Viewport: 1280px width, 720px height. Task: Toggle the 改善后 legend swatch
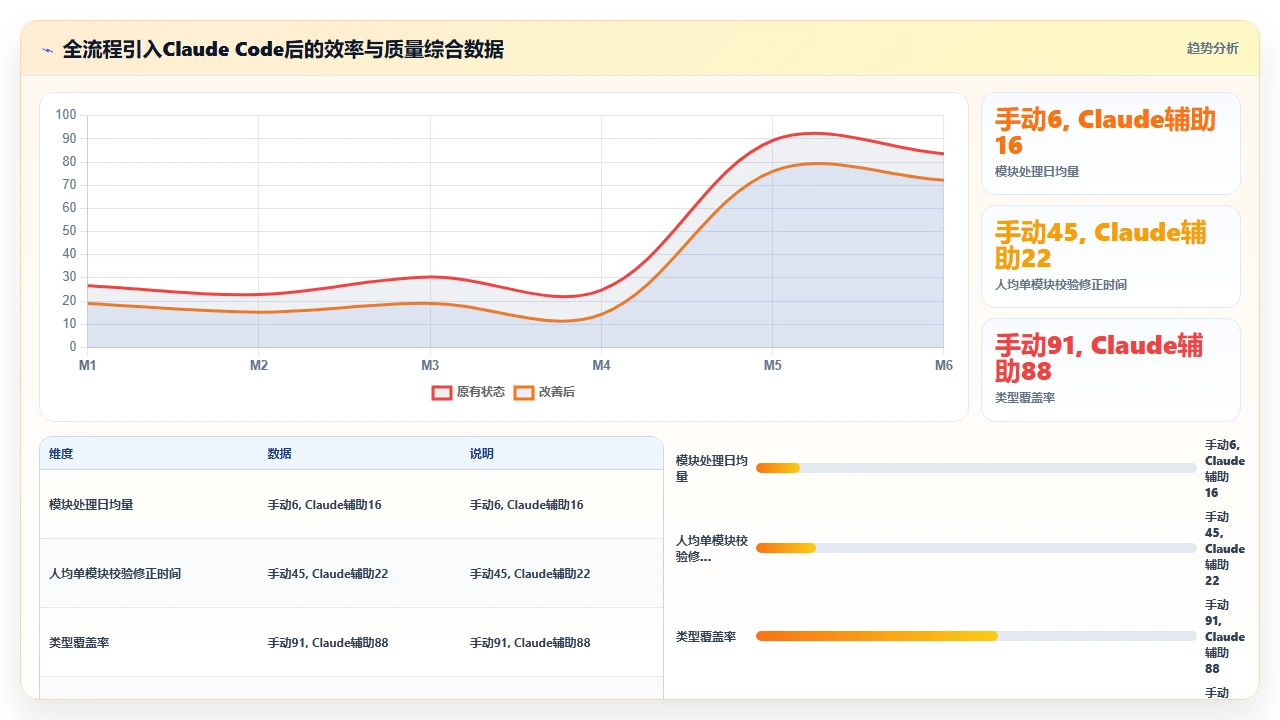[524, 392]
